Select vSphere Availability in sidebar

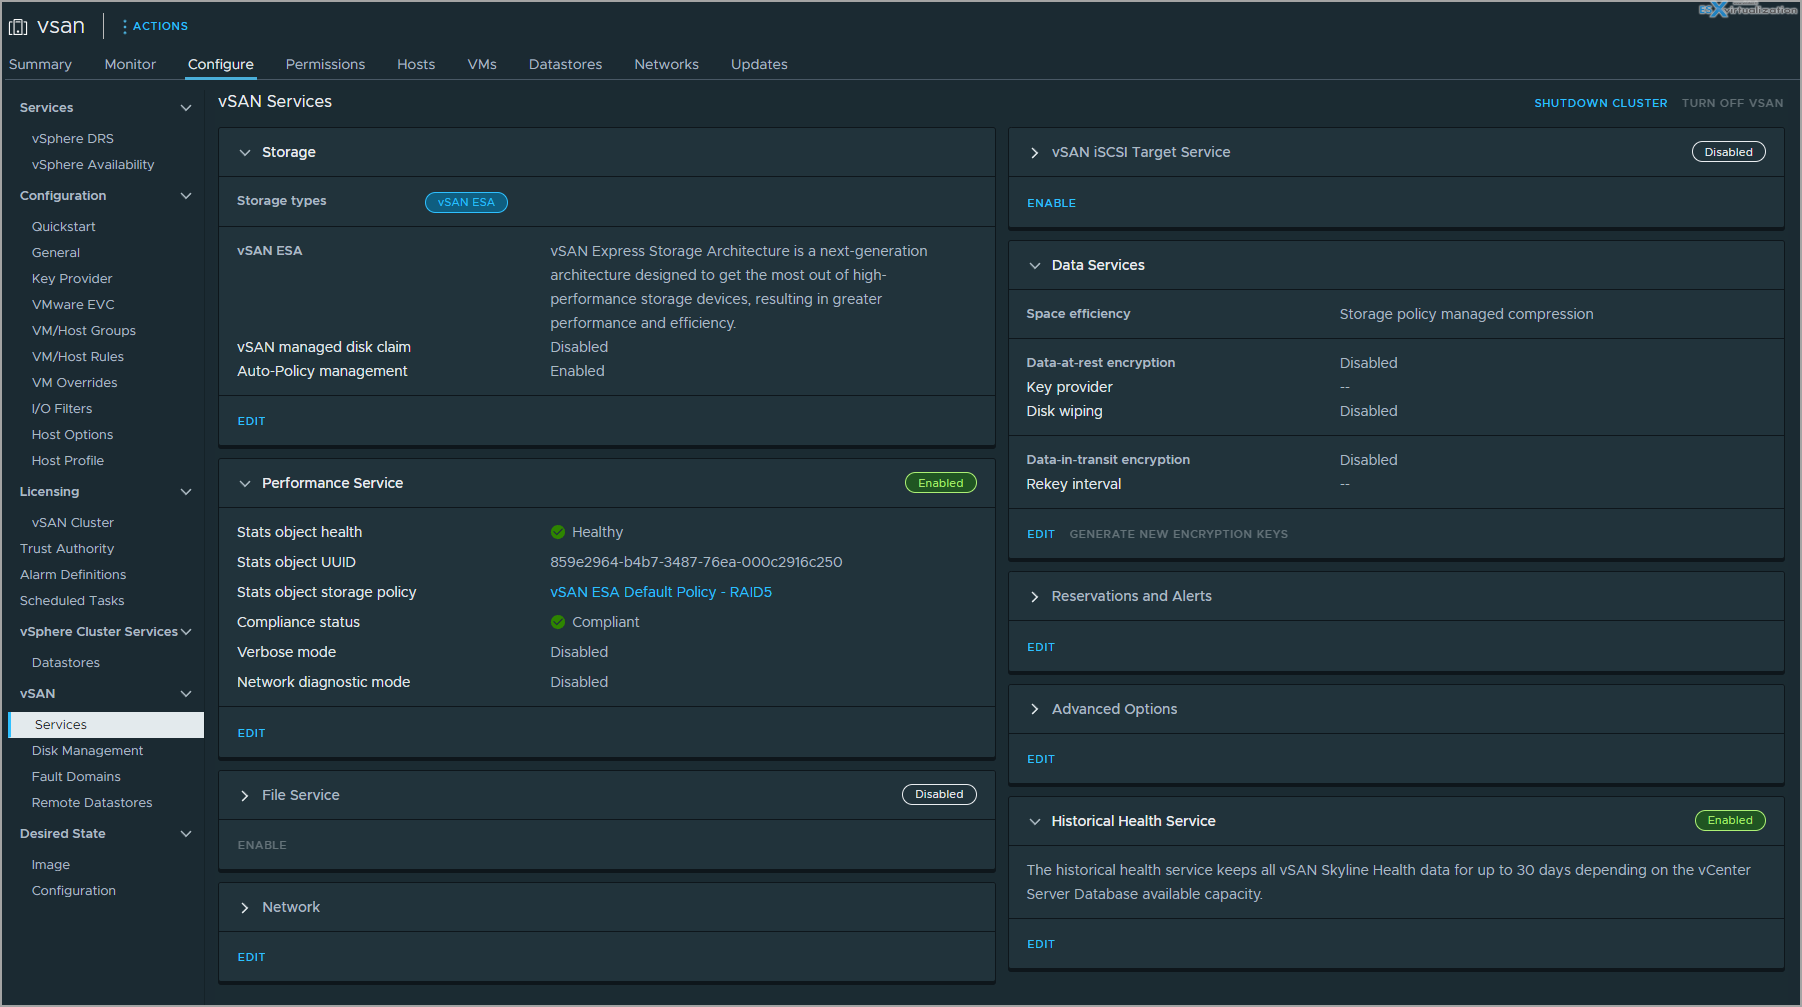coord(93,165)
